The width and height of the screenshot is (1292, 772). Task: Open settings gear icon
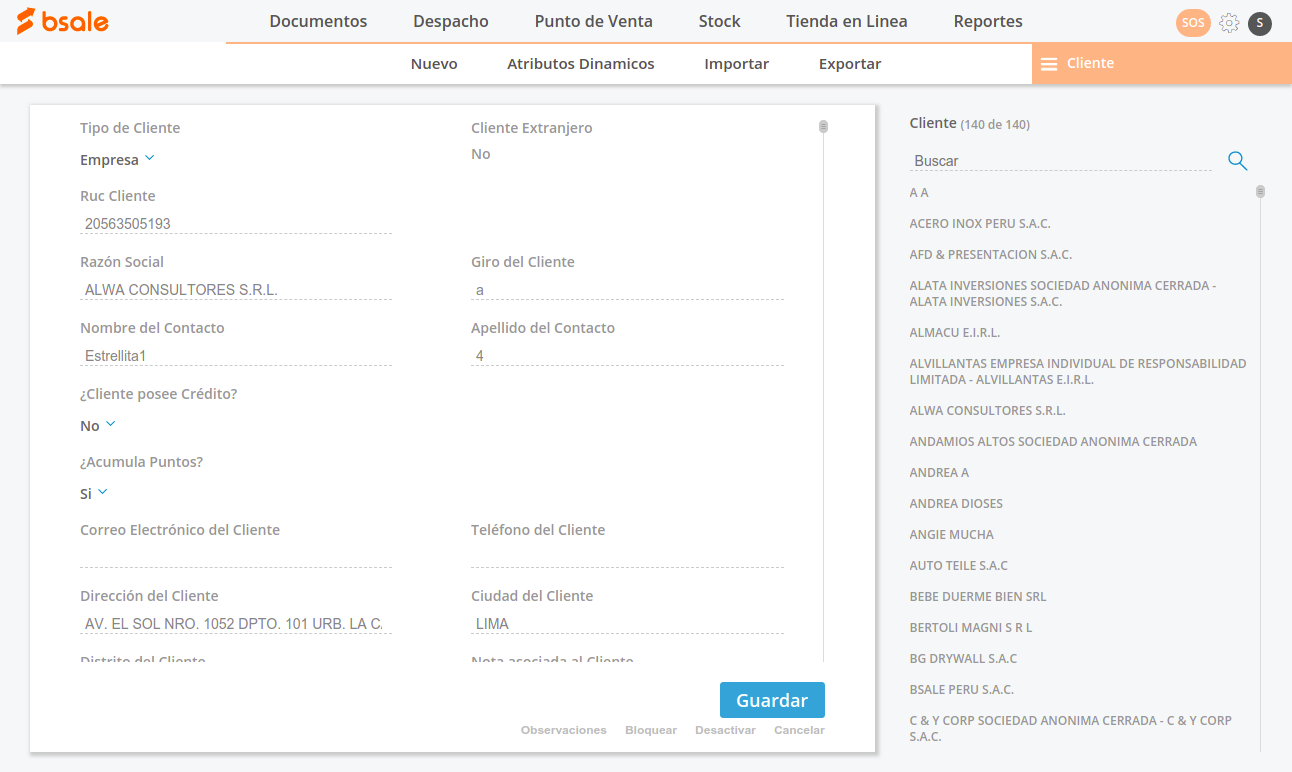[1229, 23]
